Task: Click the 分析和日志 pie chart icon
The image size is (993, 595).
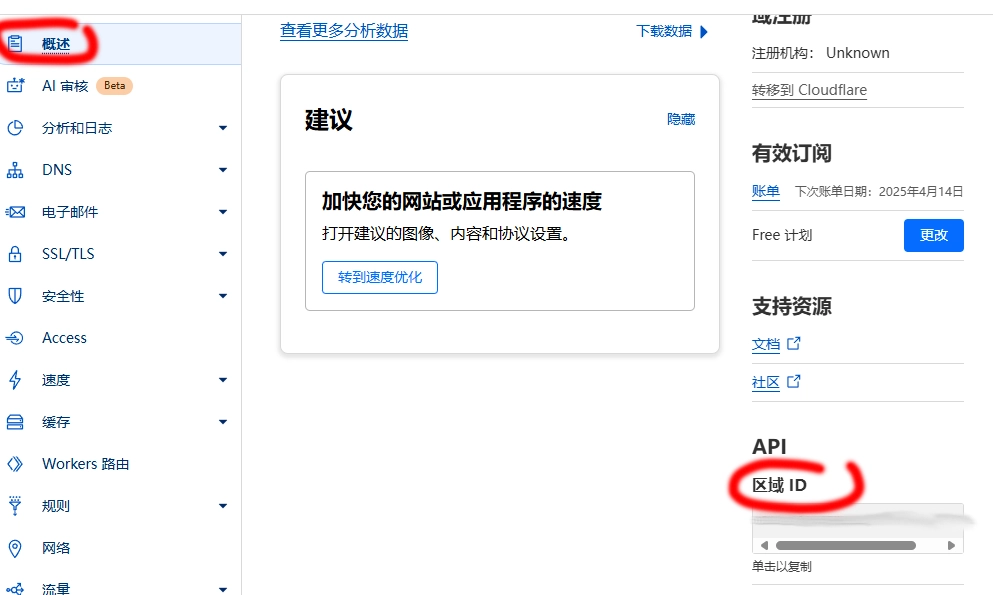Action: [15, 128]
